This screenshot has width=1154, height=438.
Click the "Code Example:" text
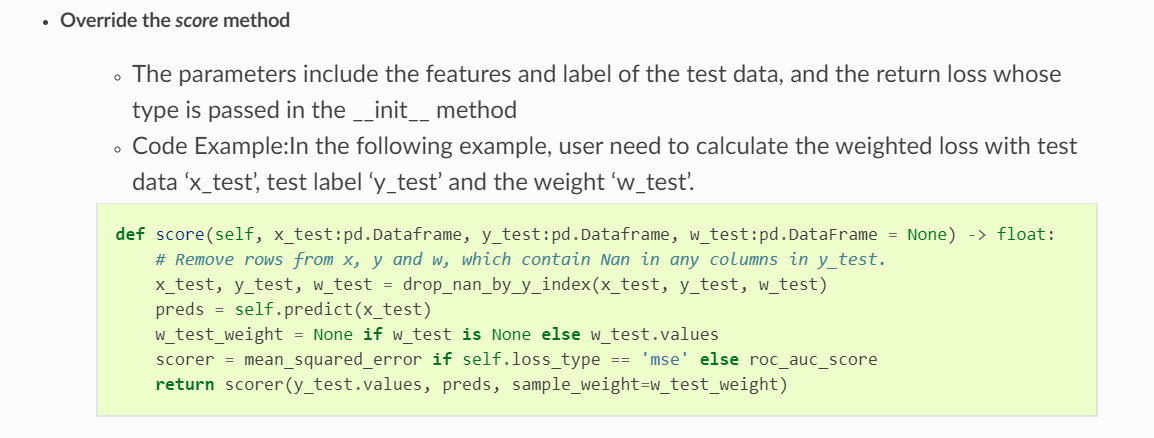209,146
